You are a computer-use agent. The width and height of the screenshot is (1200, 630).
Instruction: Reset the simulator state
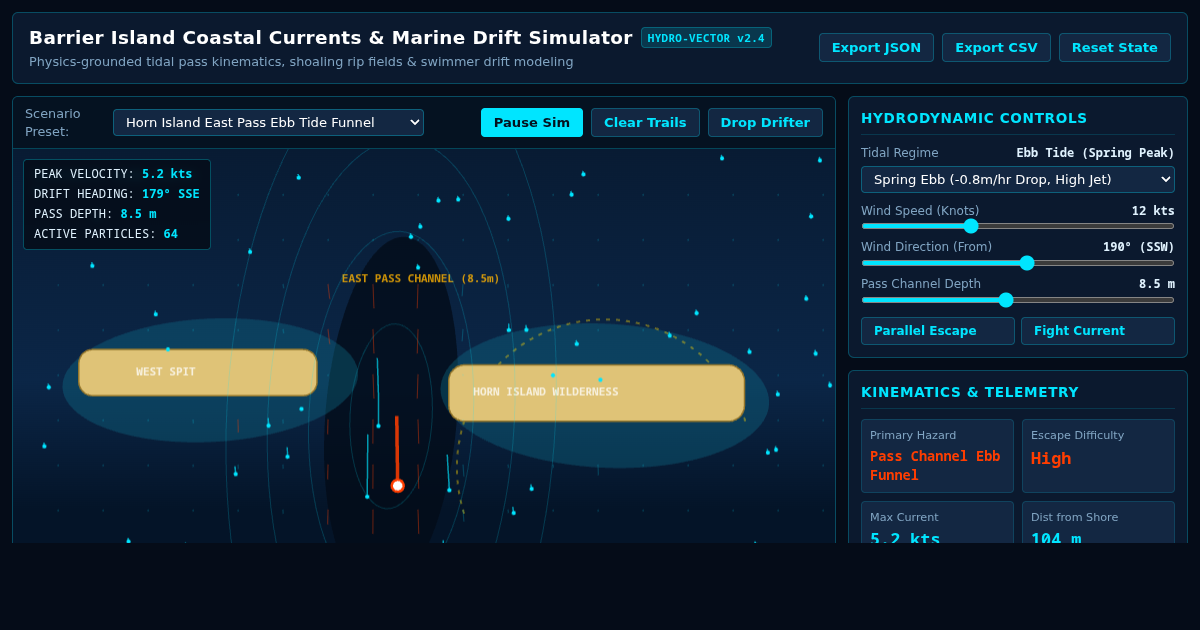1115,47
